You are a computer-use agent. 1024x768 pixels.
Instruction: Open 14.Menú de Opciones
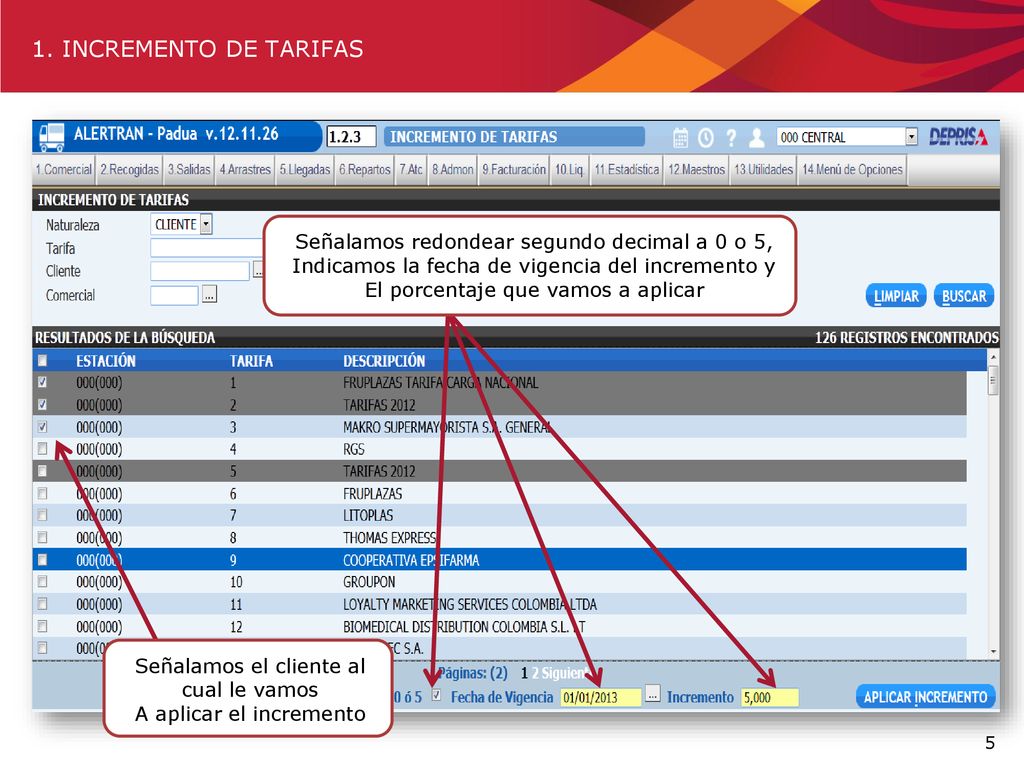click(x=852, y=170)
